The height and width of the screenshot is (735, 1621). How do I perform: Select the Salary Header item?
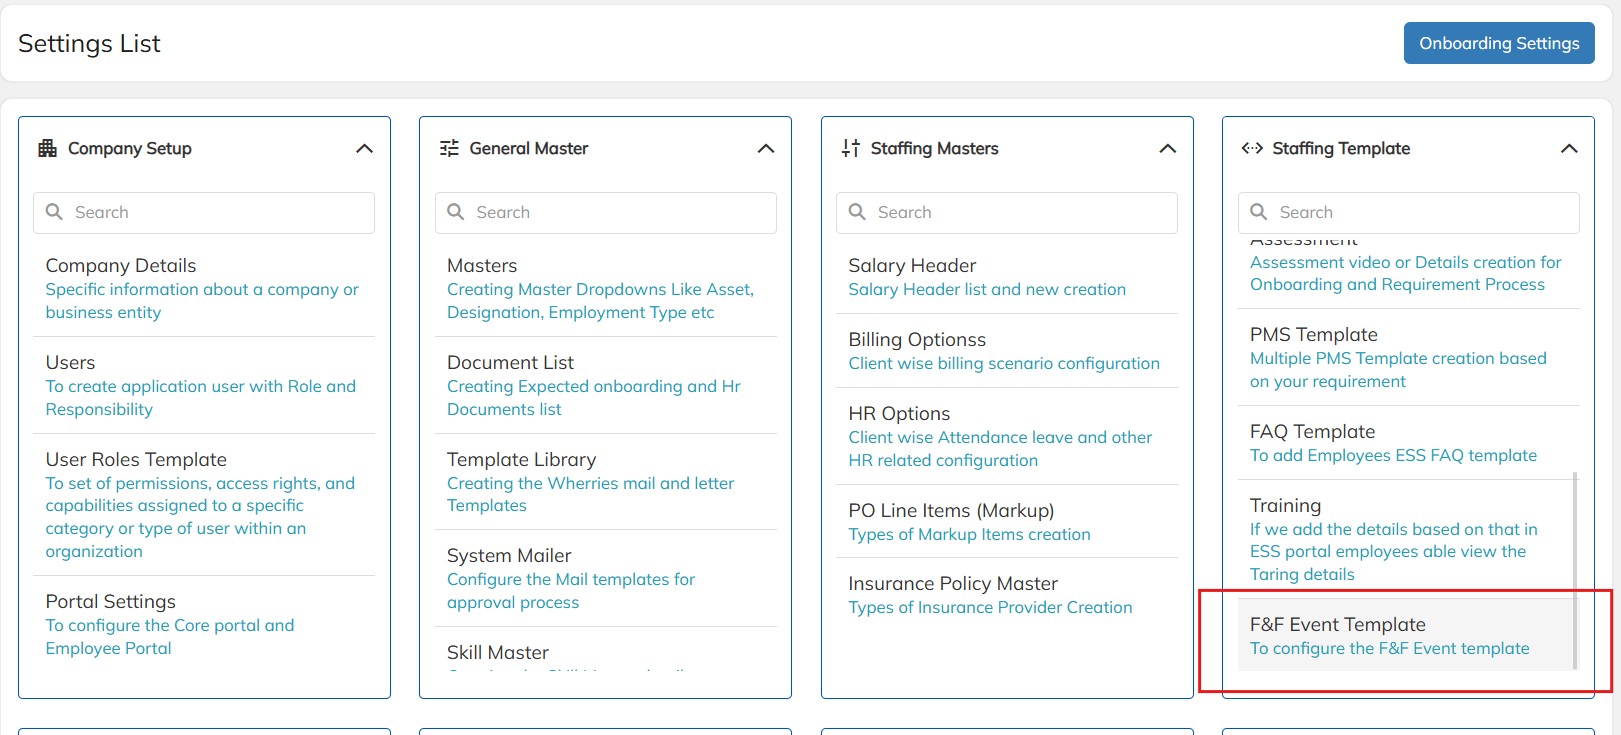pyautogui.click(x=912, y=266)
